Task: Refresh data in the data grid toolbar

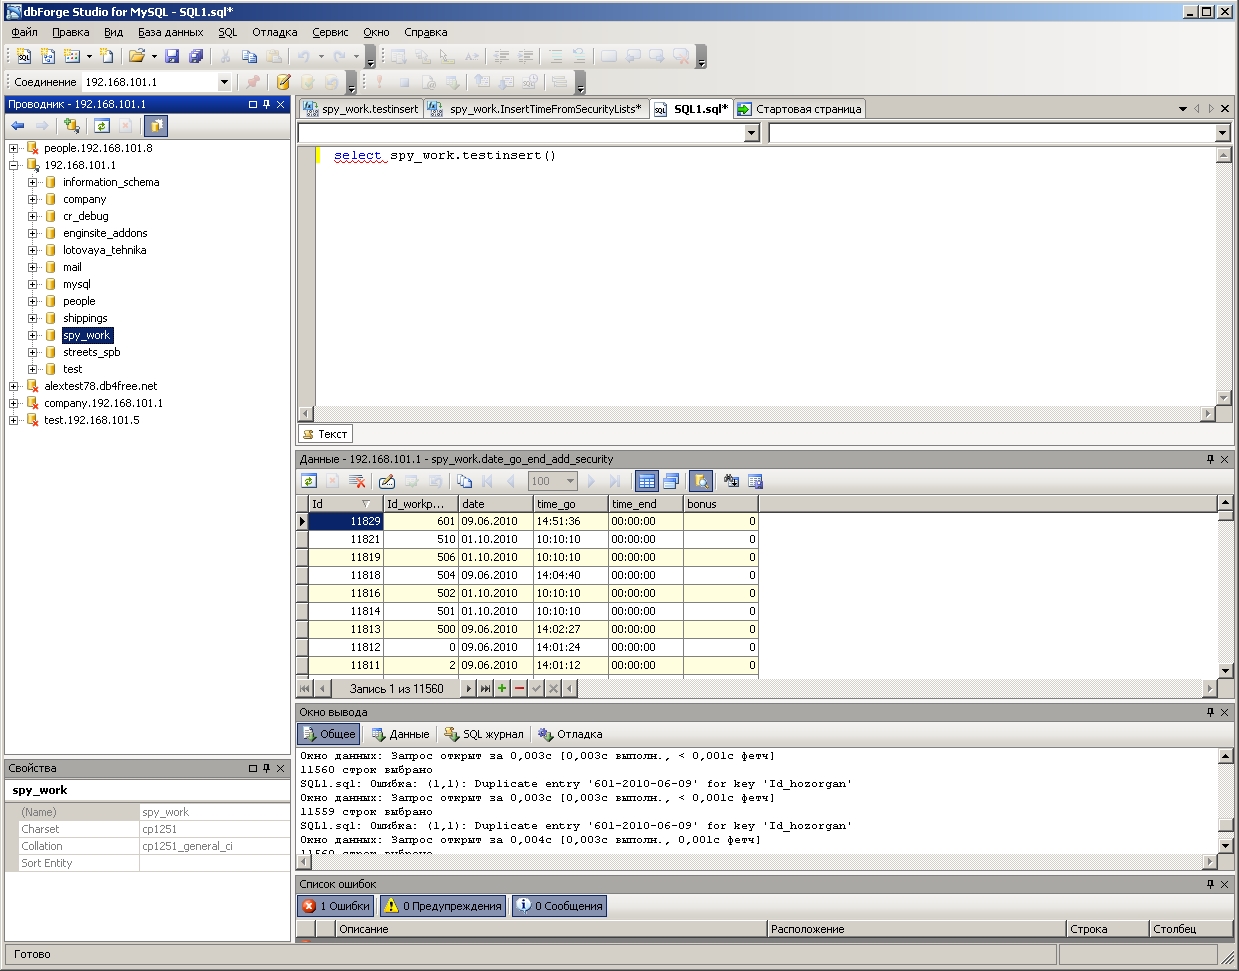Action: point(309,481)
